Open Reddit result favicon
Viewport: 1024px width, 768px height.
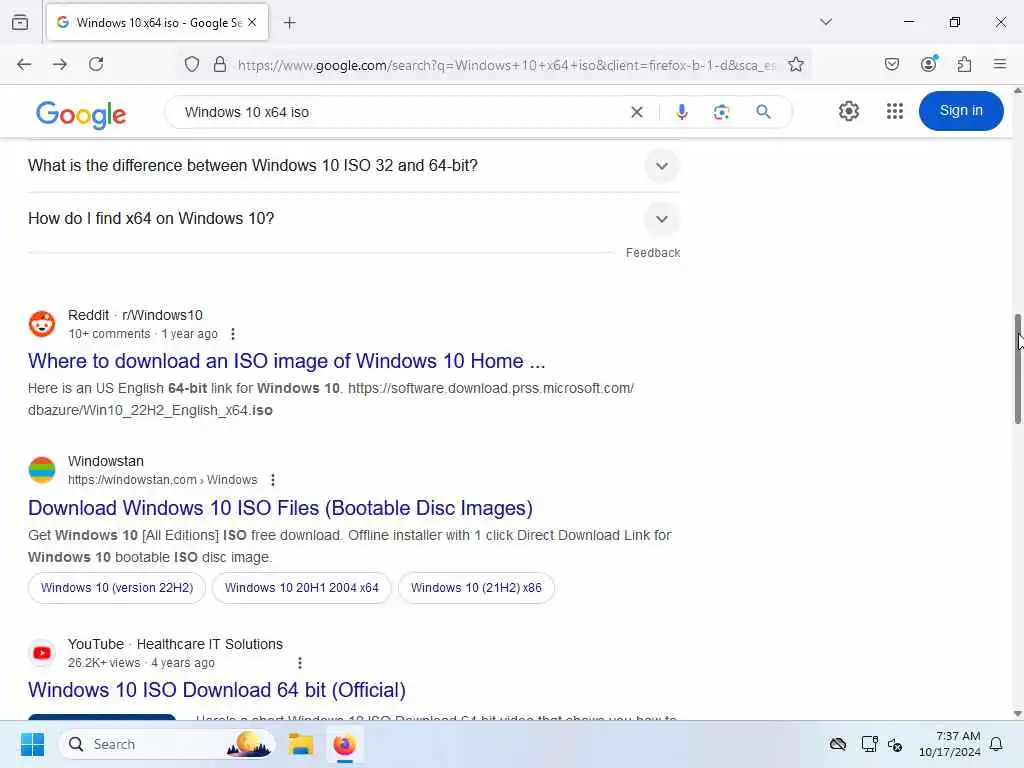pos(42,324)
